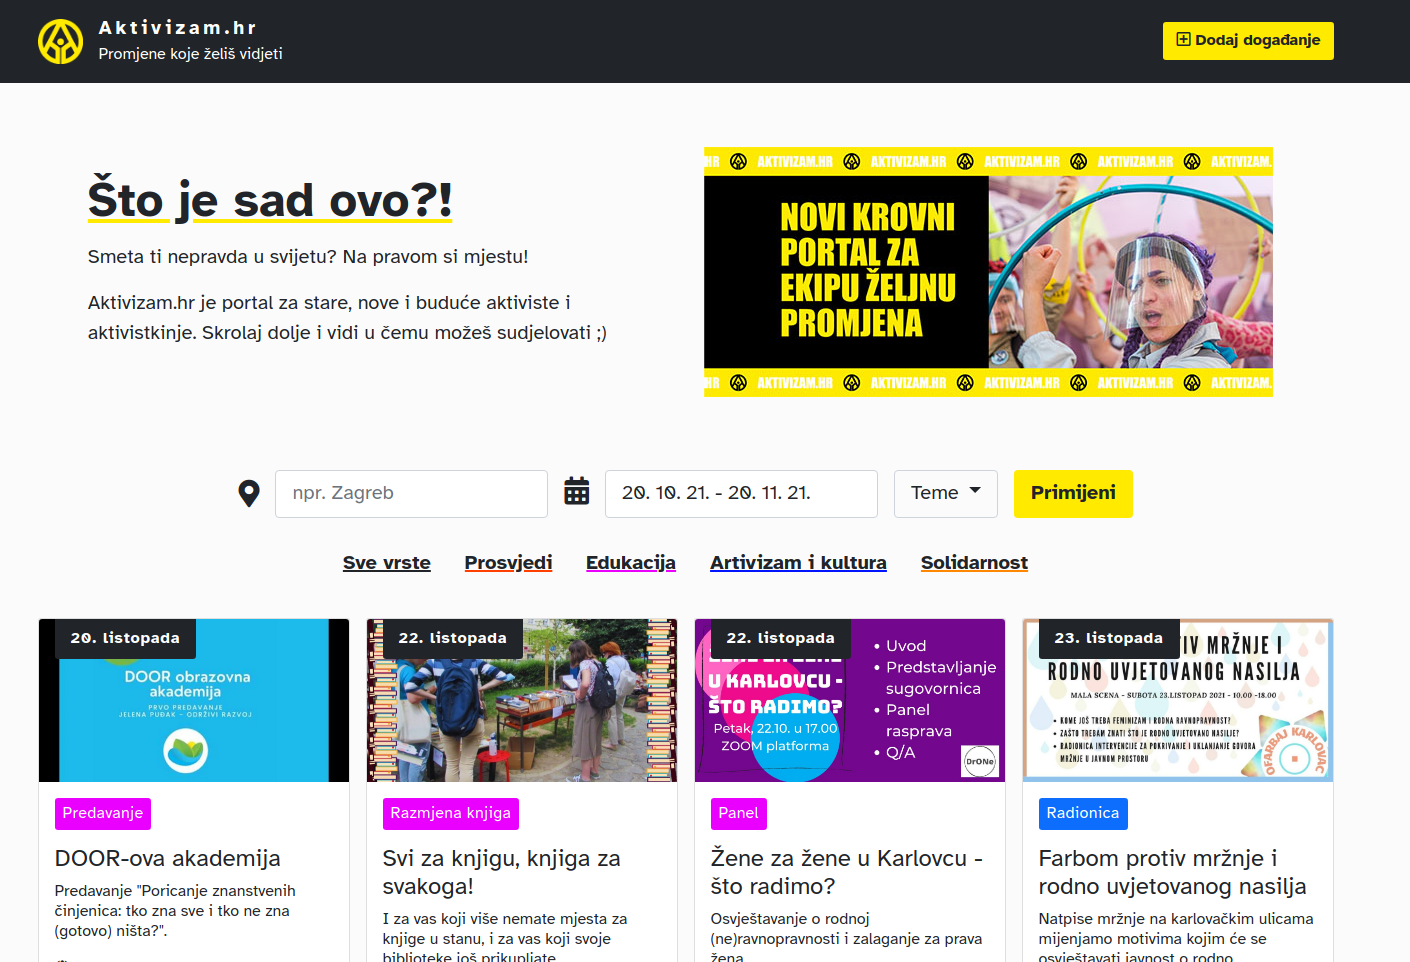Select the Prosvjedi filter

click(508, 563)
